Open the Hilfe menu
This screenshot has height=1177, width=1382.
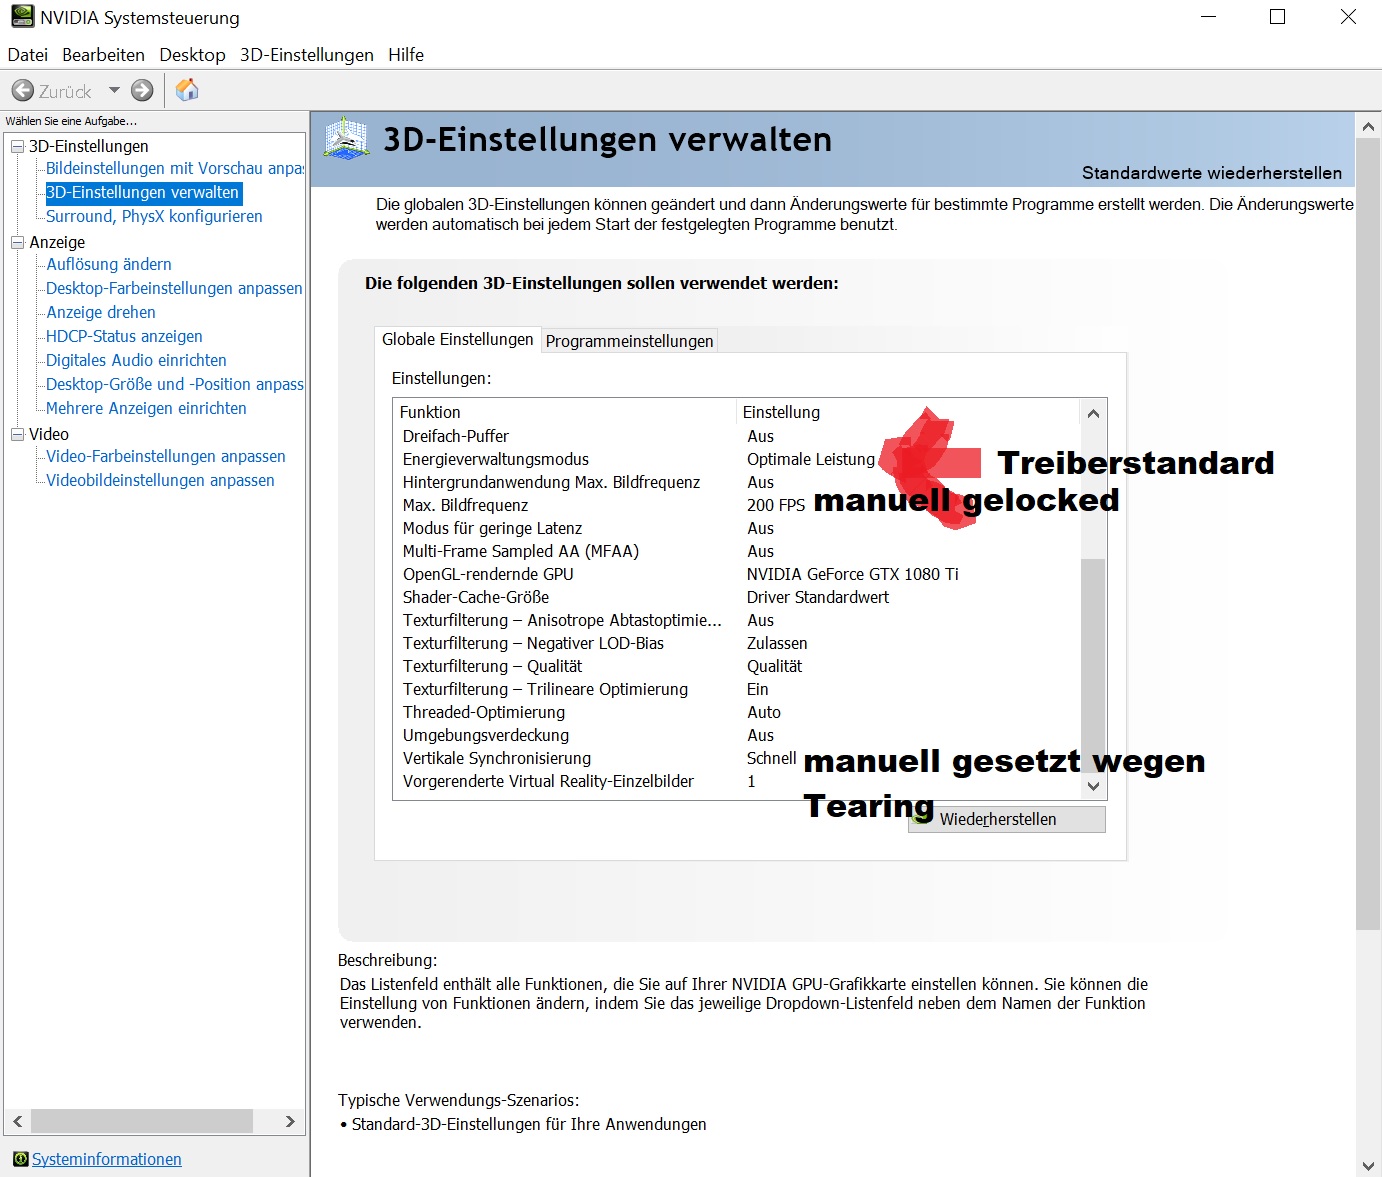(x=406, y=55)
